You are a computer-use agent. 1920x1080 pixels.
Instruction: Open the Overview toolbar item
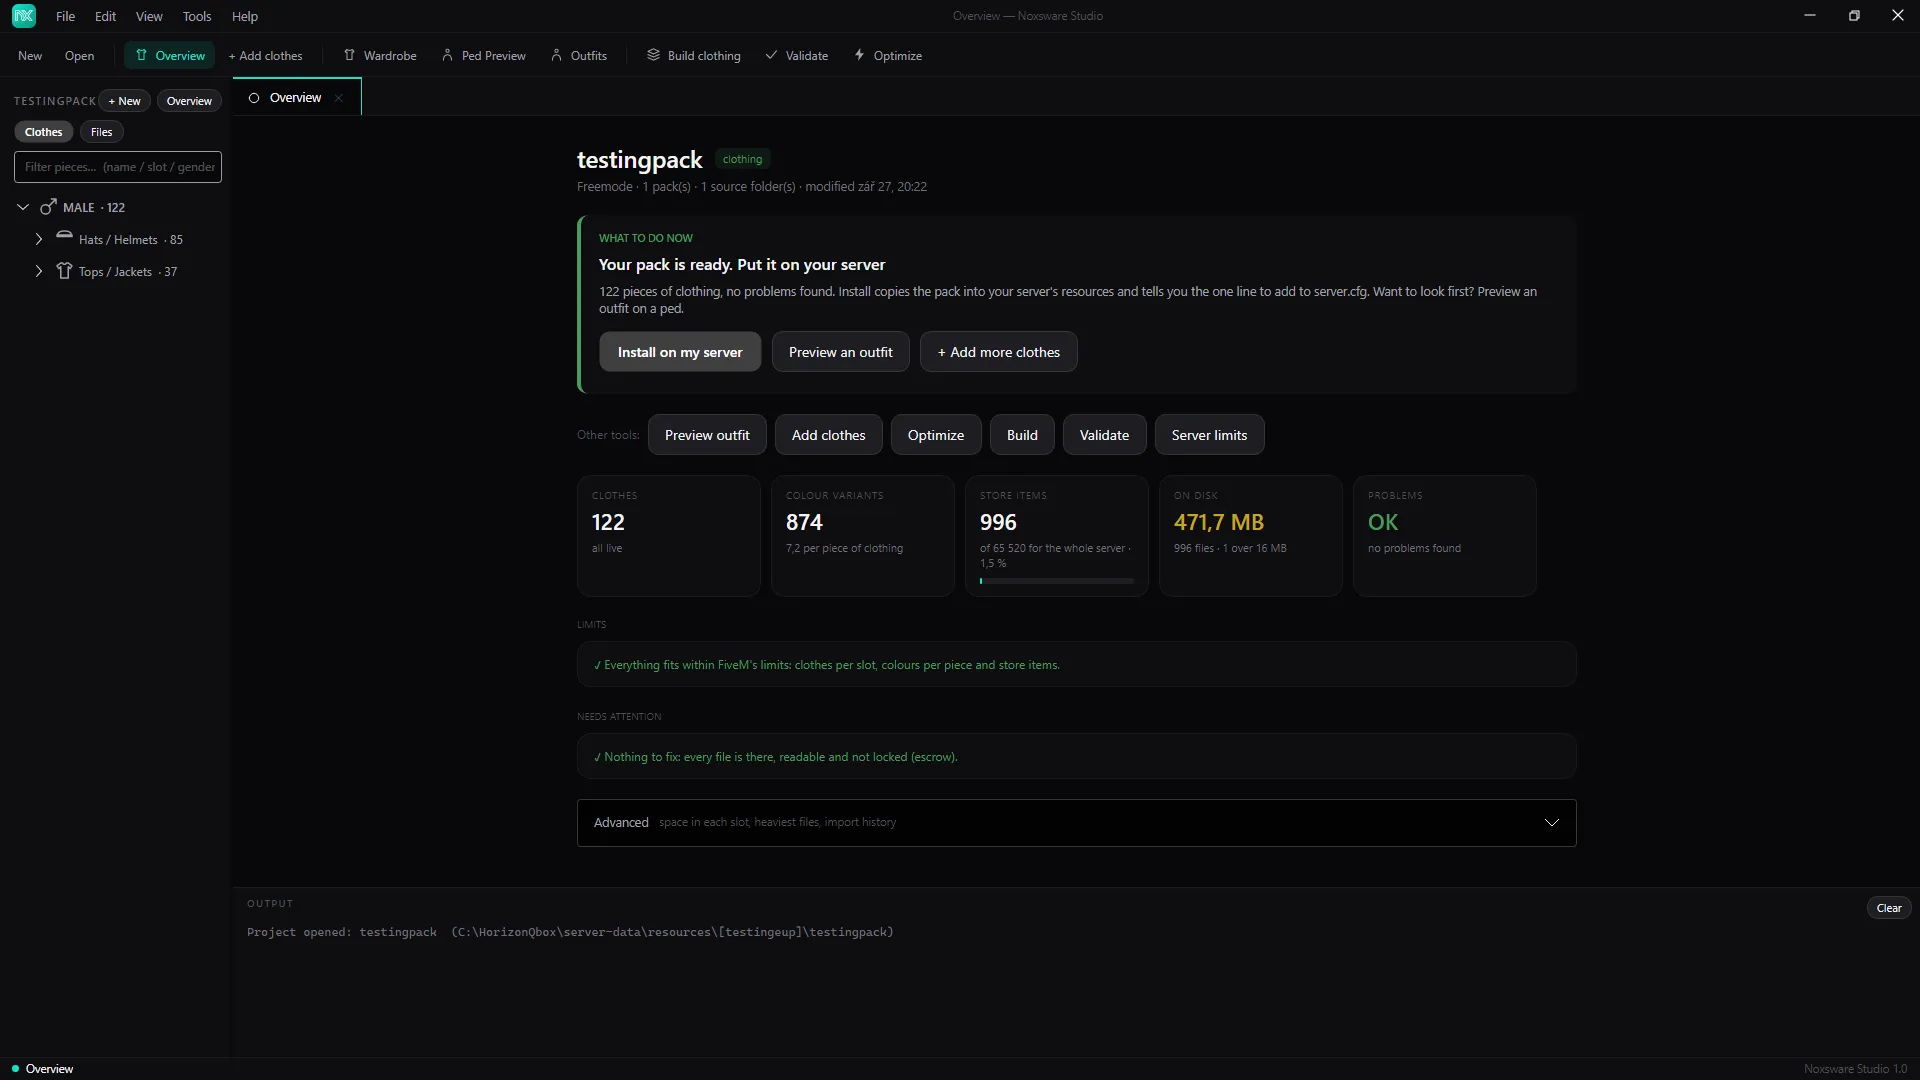170,56
